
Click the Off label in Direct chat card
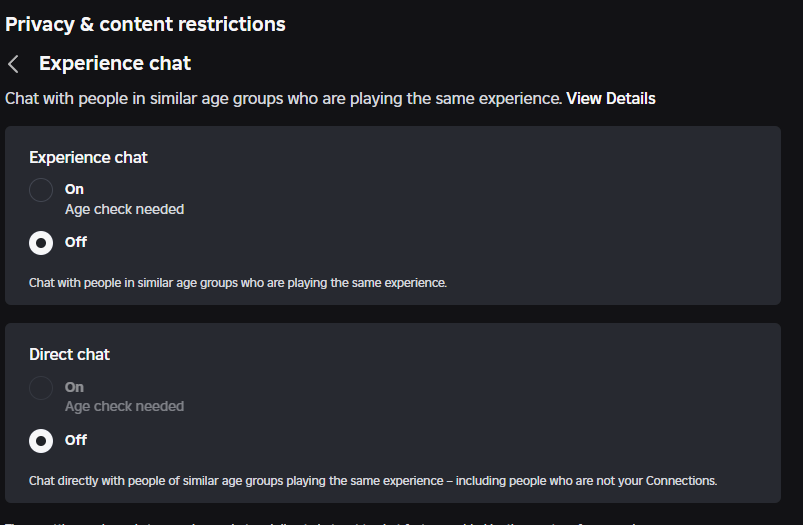[76, 440]
